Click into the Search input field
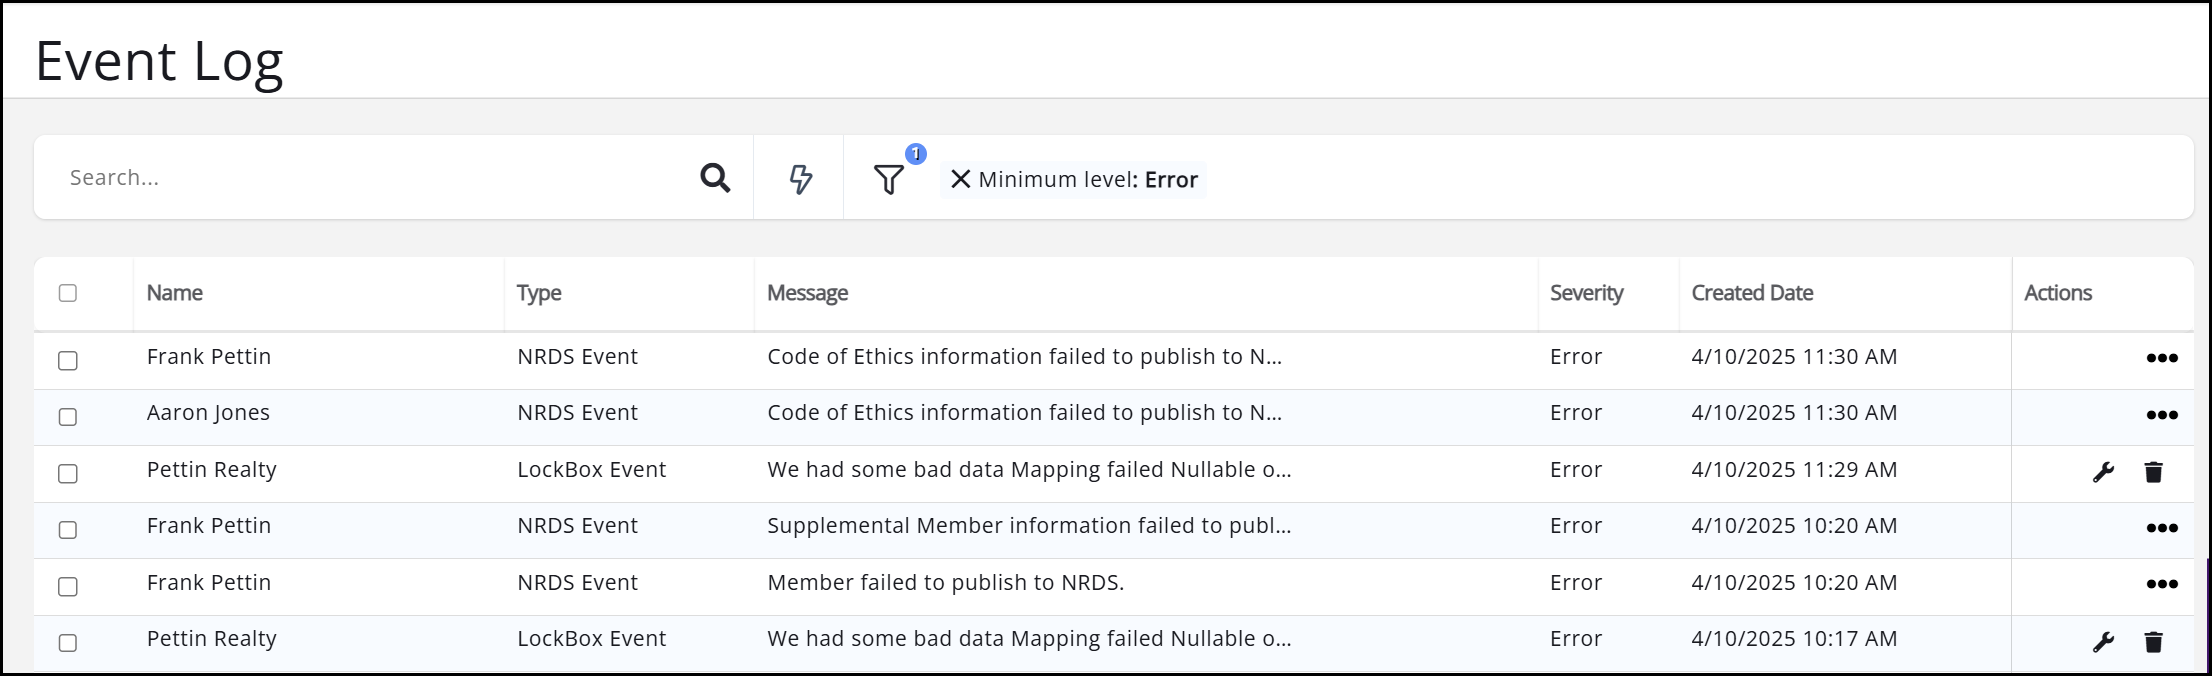 370,178
